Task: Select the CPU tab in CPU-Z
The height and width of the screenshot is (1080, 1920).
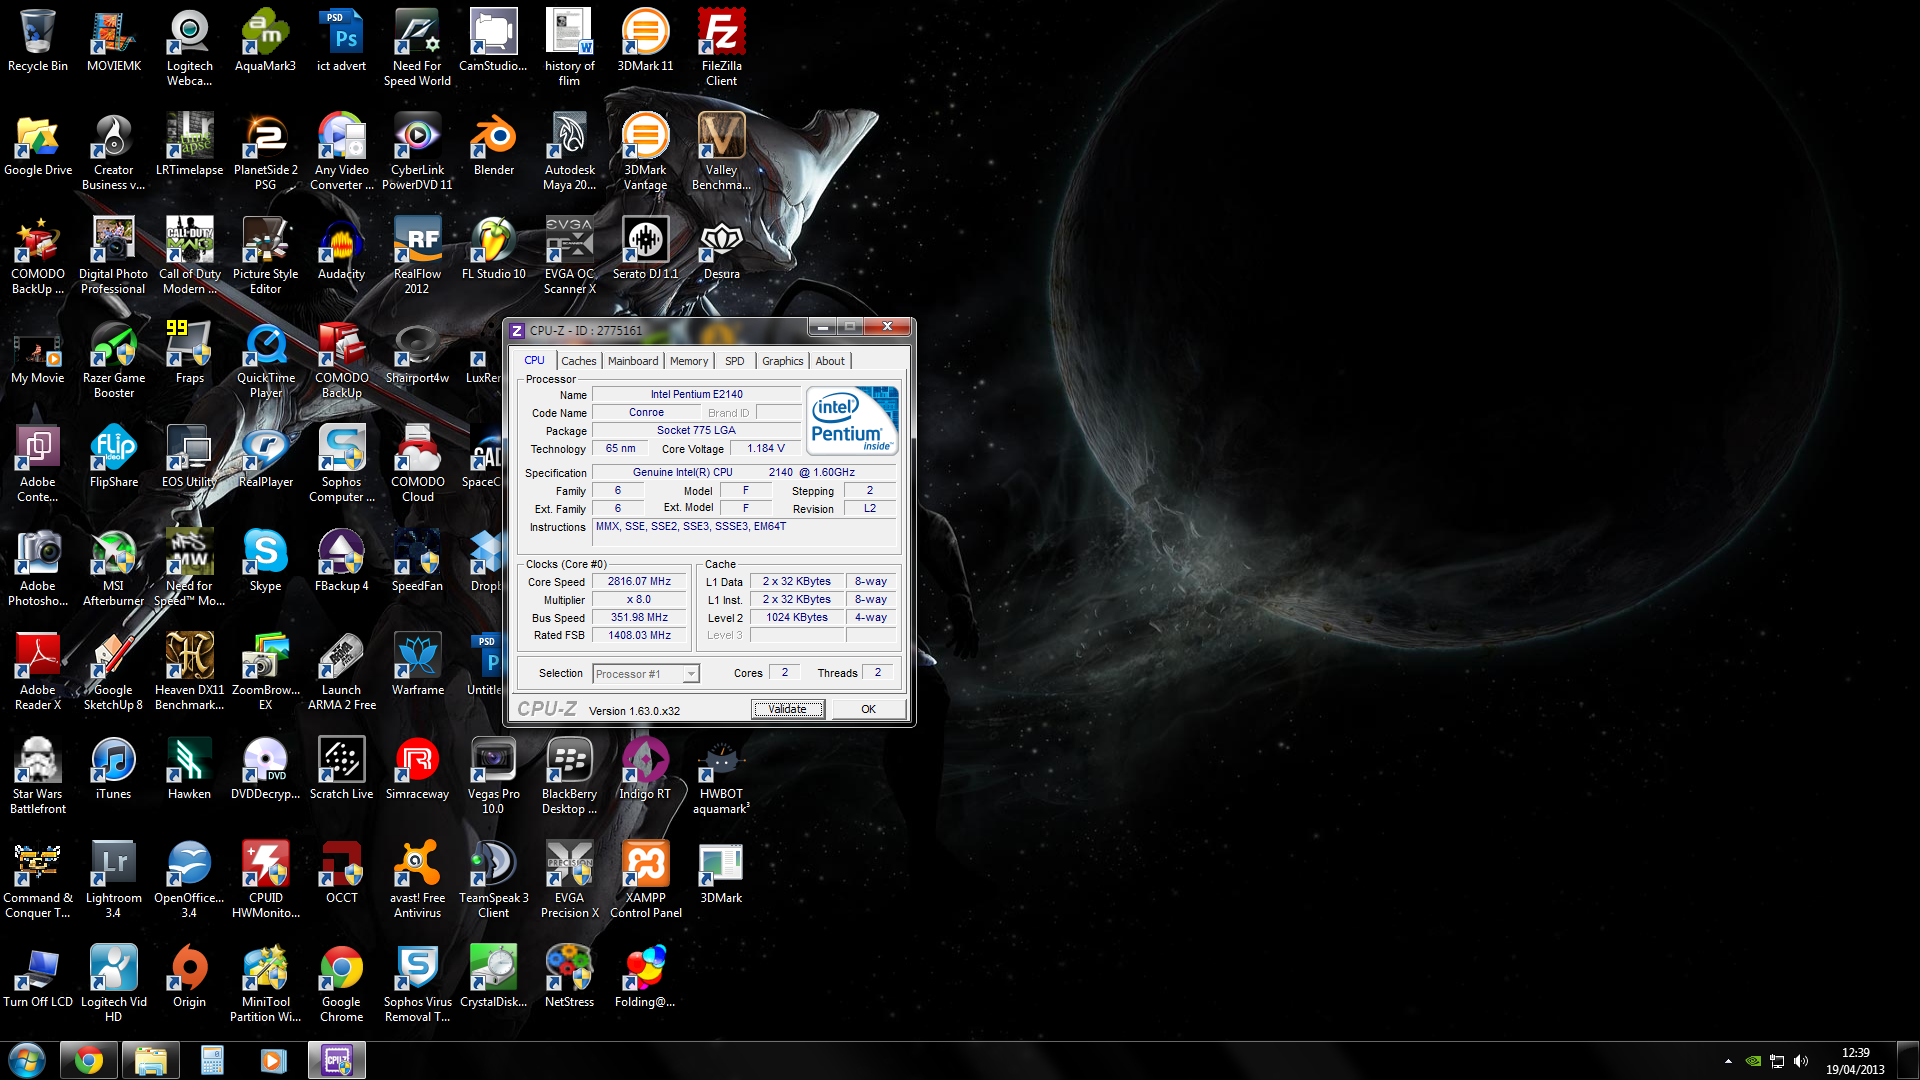Action: point(535,360)
